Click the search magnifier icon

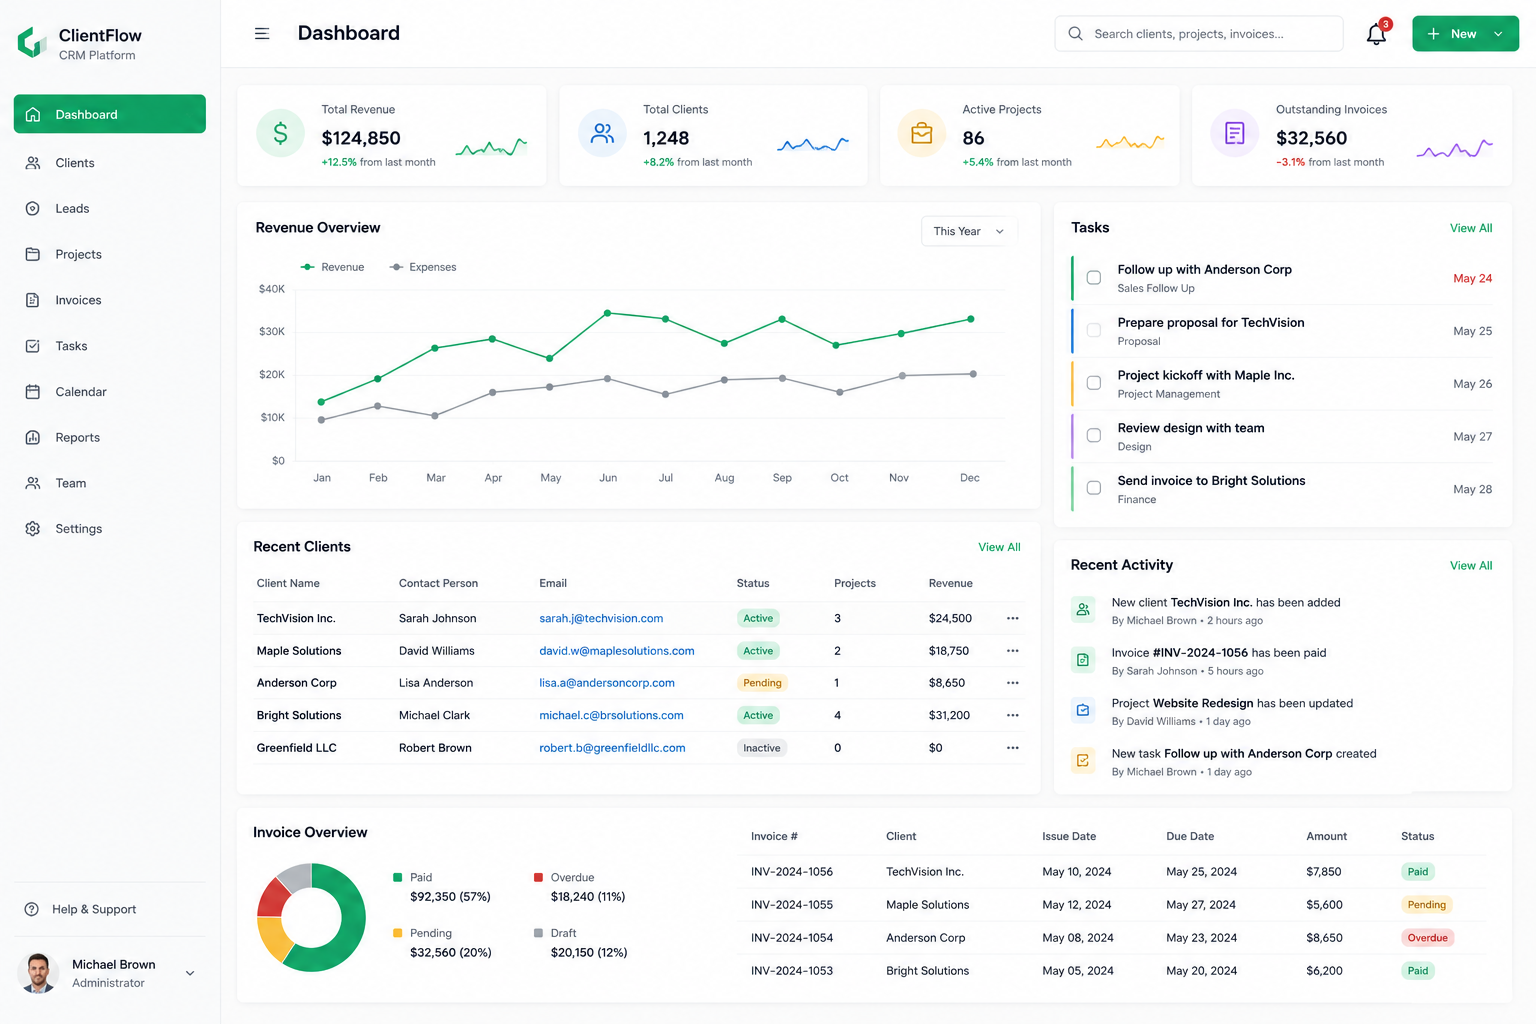pyautogui.click(x=1075, y=34)
